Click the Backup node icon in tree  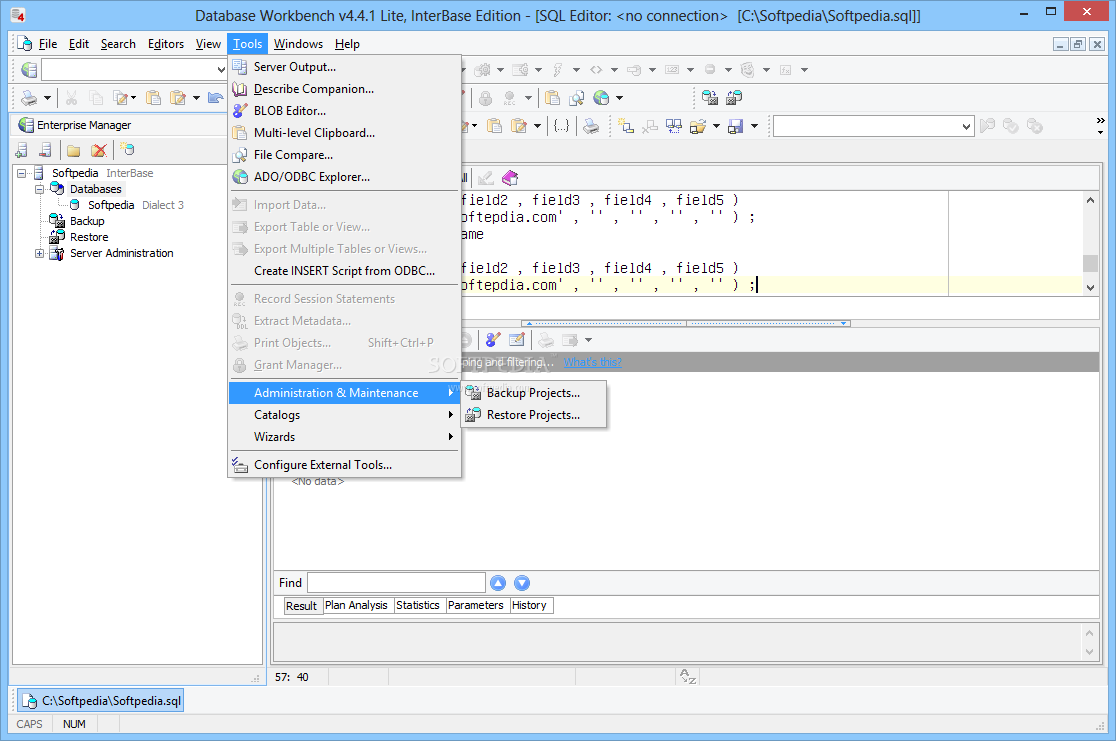pyautogui.click(x=57, y=221)
